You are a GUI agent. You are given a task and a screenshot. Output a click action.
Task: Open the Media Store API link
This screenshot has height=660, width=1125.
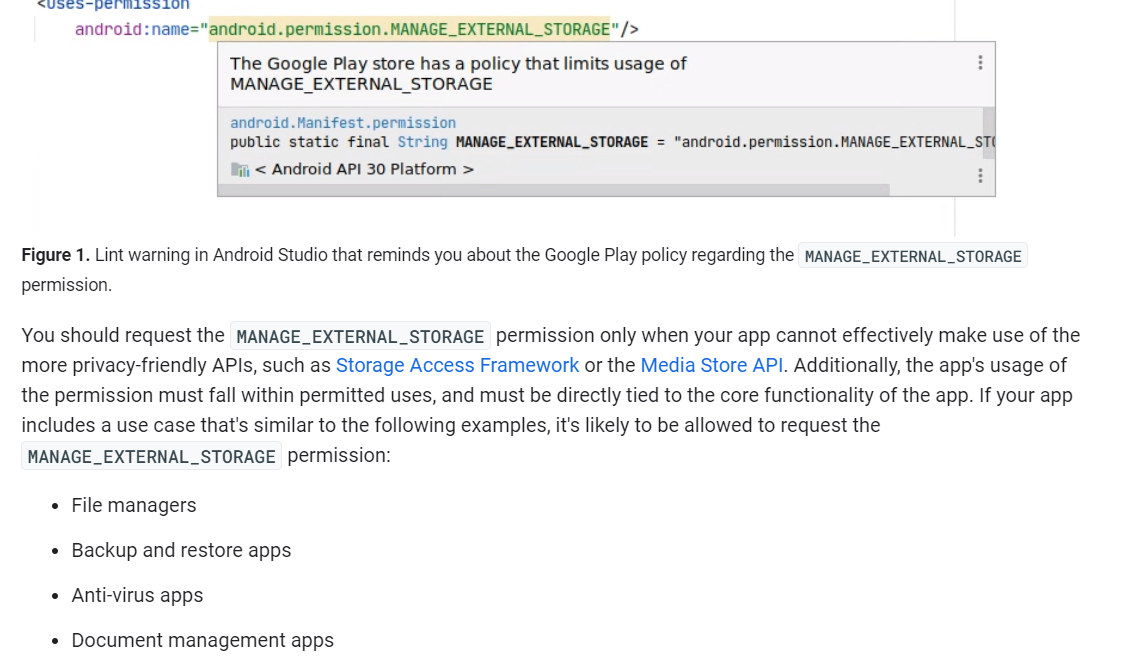(x=711, y=365)
